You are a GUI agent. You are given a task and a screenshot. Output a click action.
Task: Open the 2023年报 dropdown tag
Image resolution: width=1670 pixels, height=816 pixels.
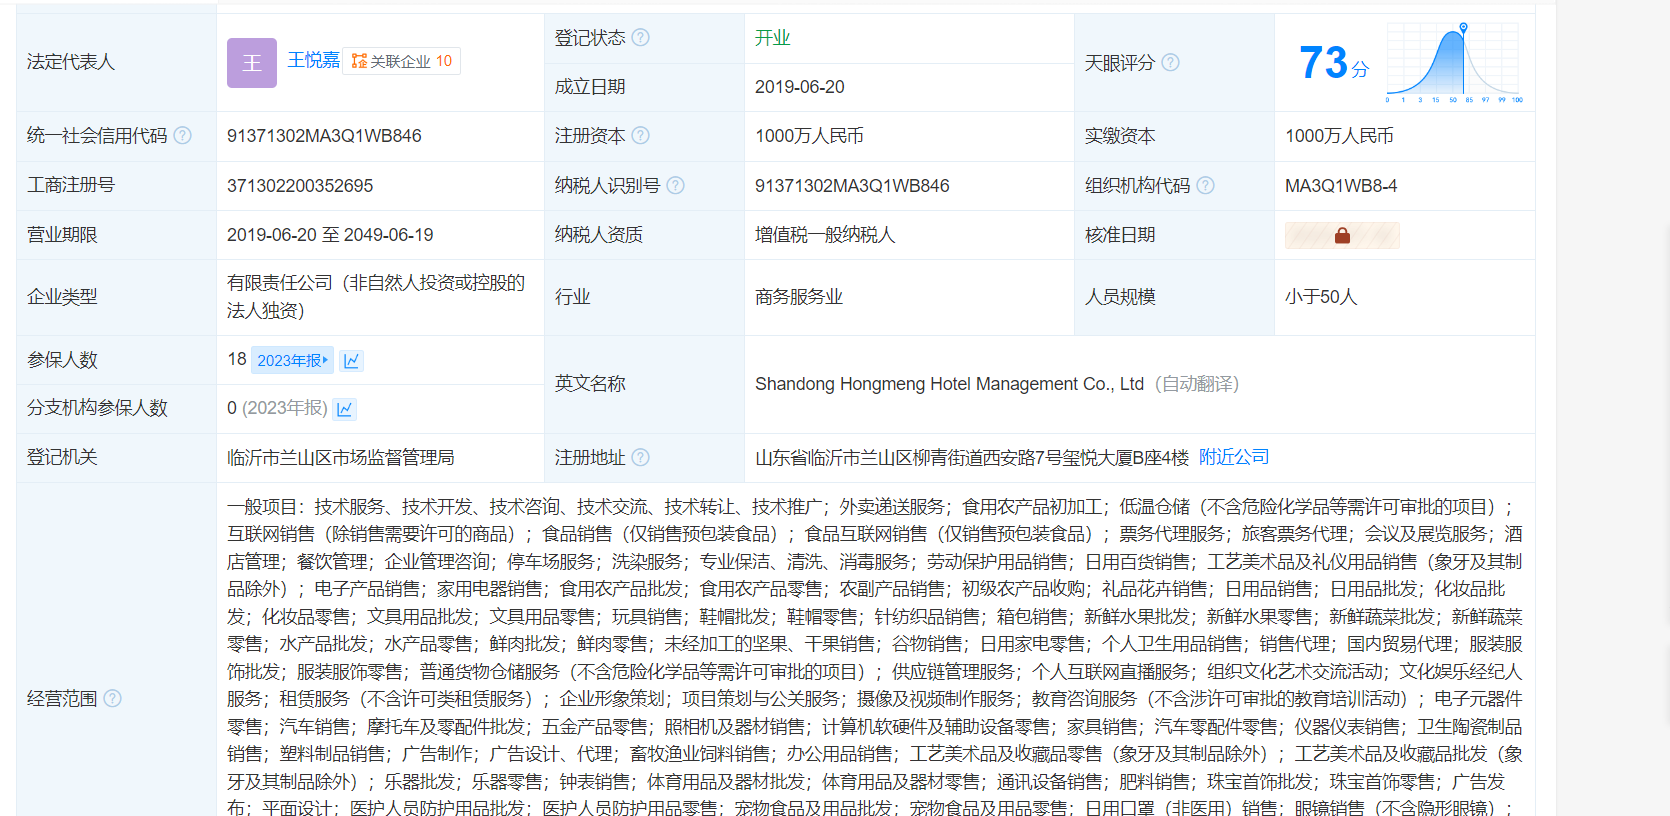pos(292,360)
